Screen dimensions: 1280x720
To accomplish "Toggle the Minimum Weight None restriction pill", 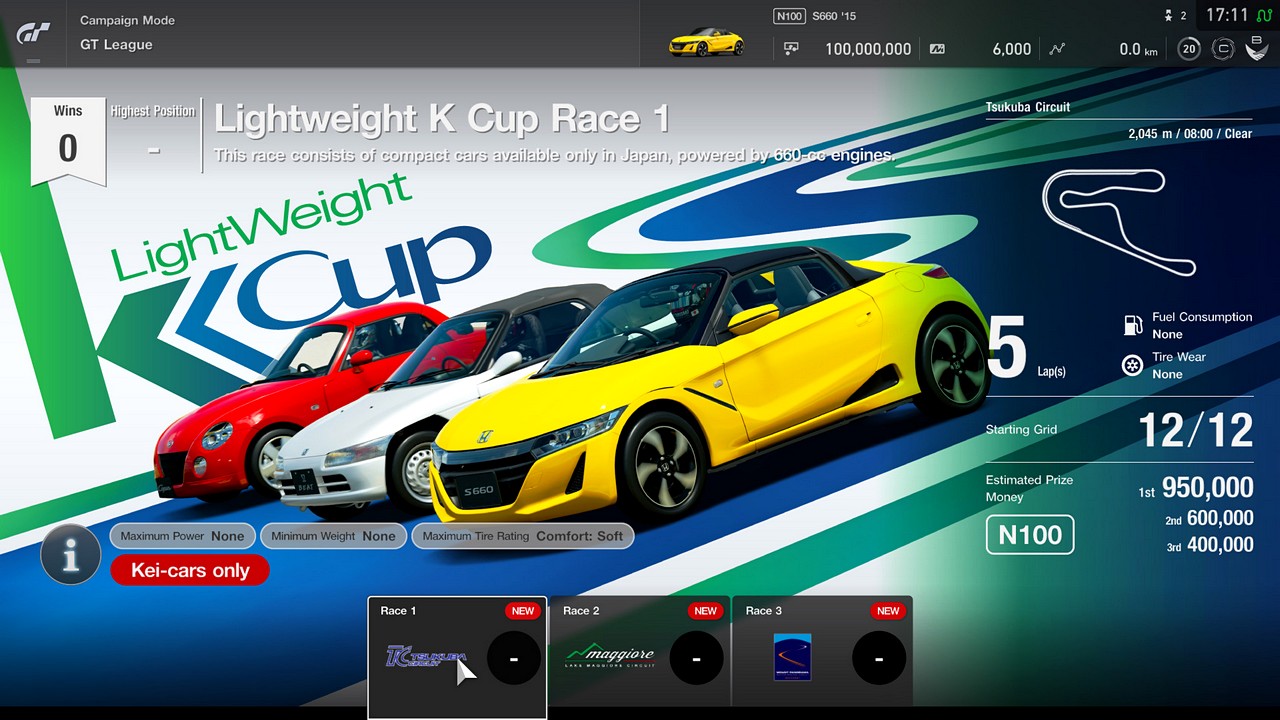I will (x=333, y=536).
